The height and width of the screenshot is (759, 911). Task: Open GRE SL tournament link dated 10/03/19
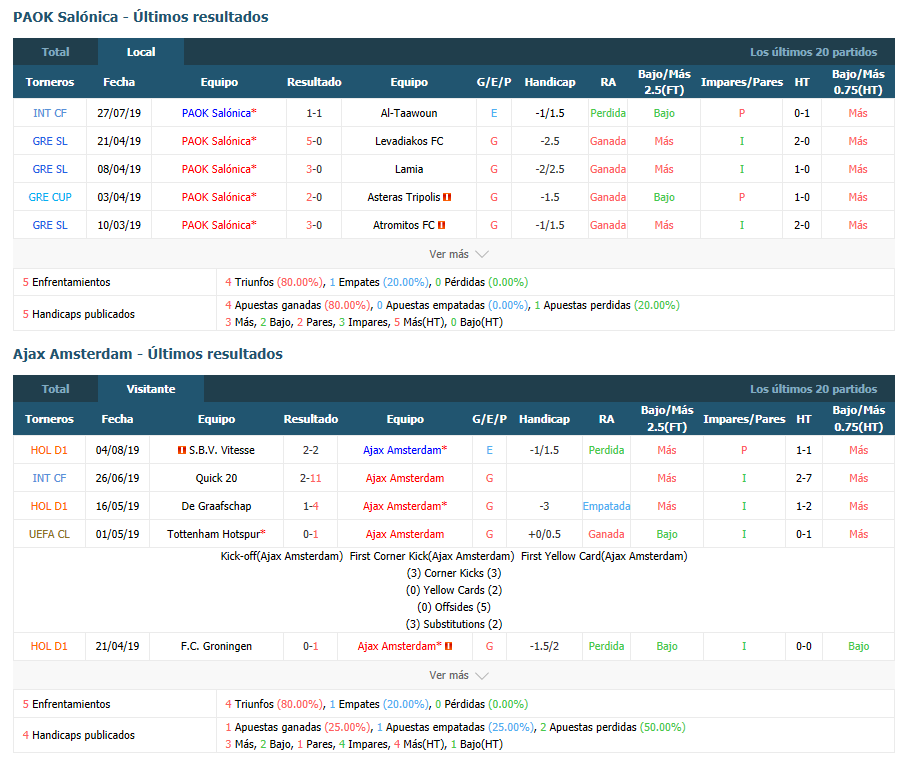click(50, 225)
